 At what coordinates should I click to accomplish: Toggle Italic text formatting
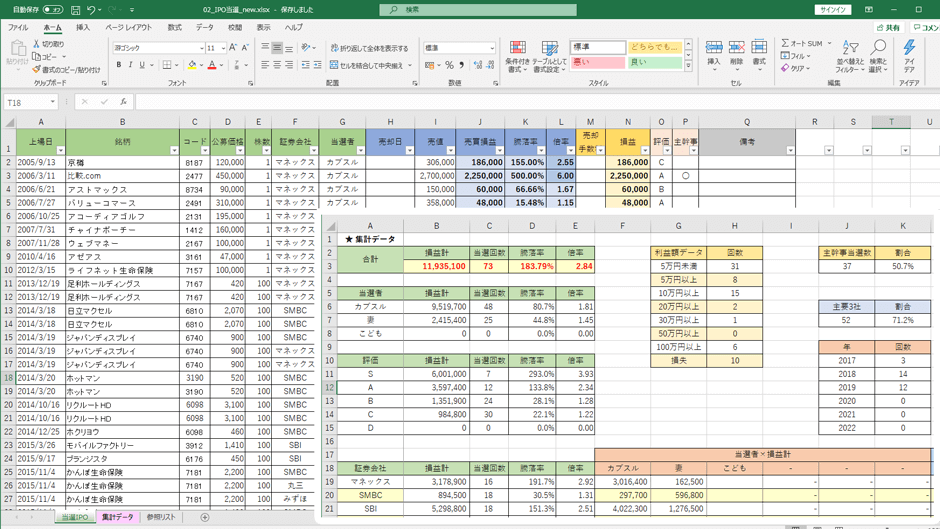[130, 65]
